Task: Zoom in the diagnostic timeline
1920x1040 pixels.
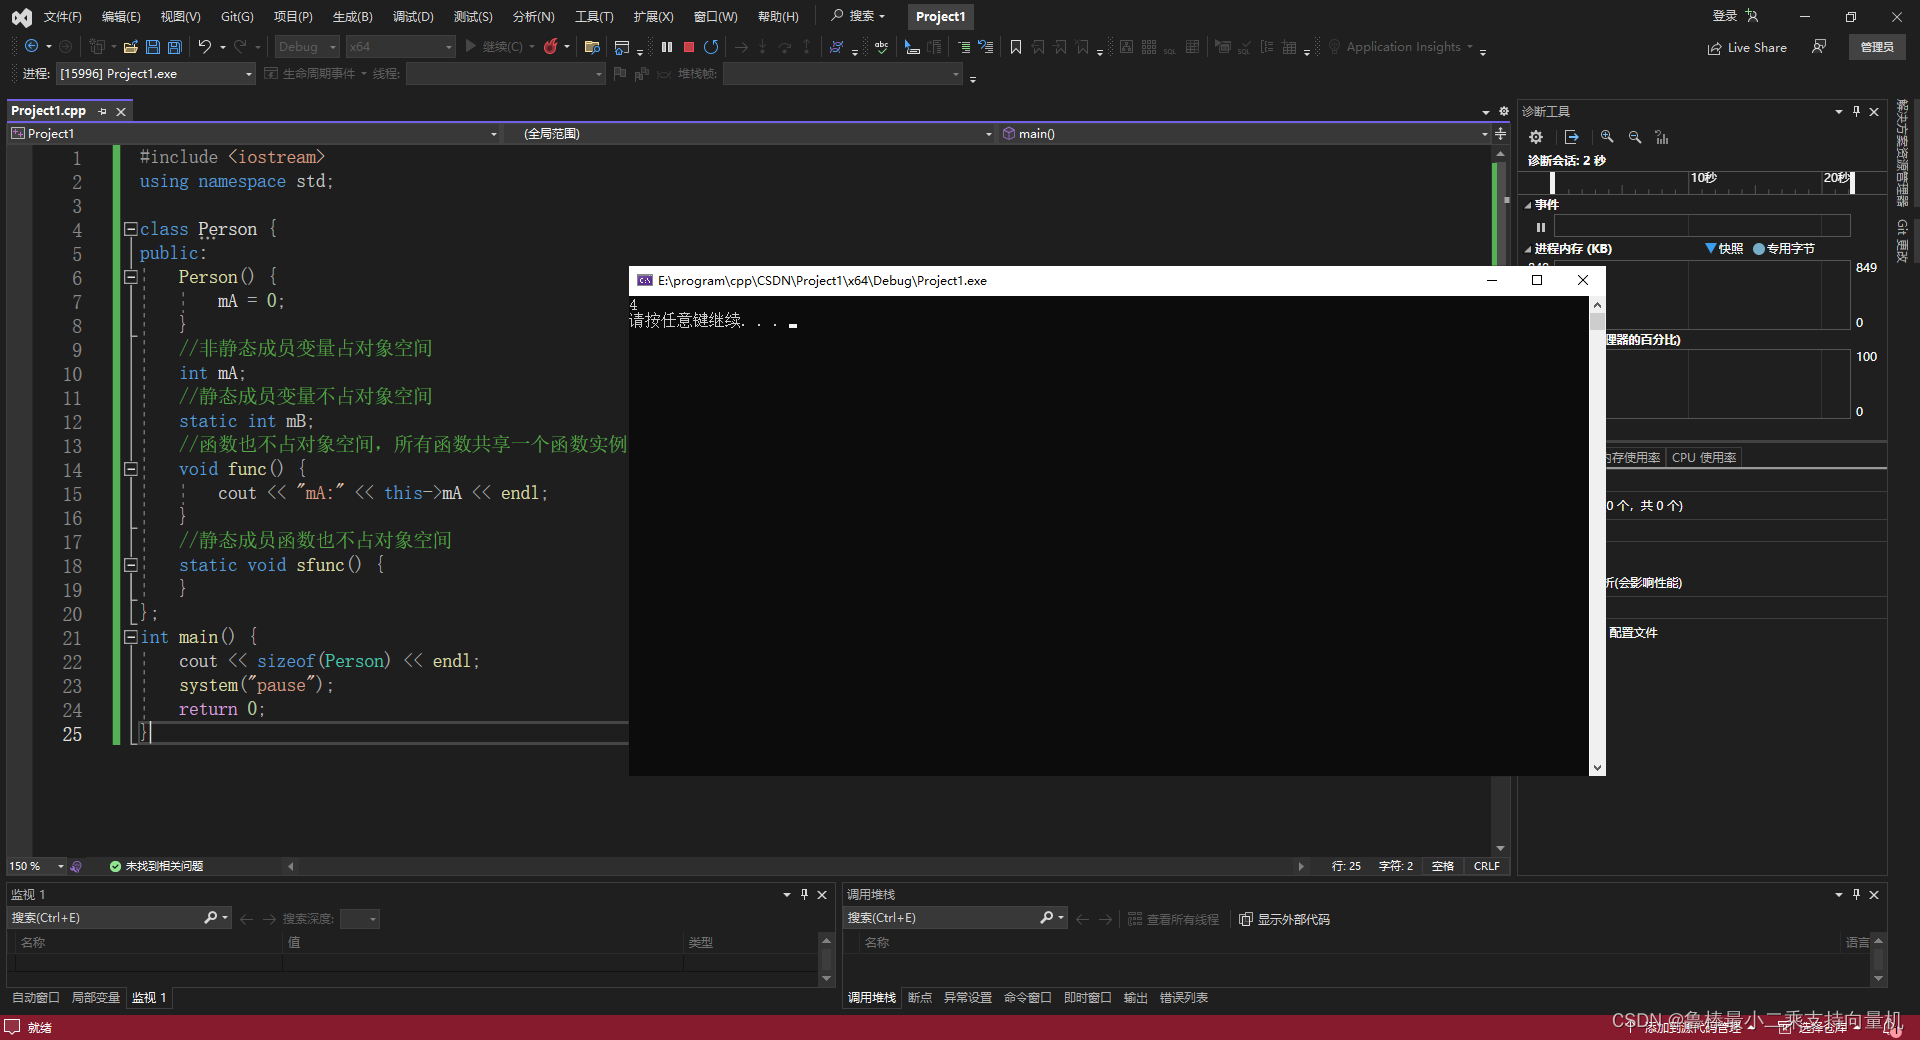Action: point(1607,137)
